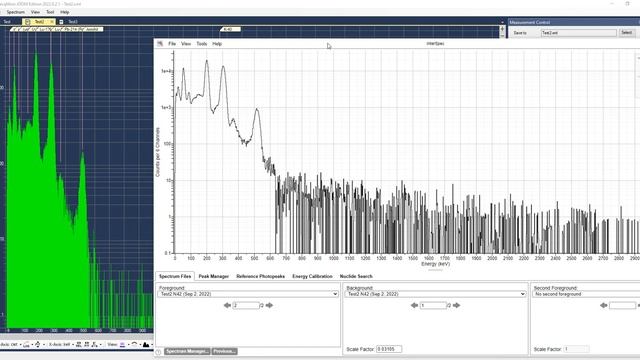The height and width of the screenshot is (360, 640).
Task: Collapse the spectrum tab strip arrow
Action: tap(502, 22)
